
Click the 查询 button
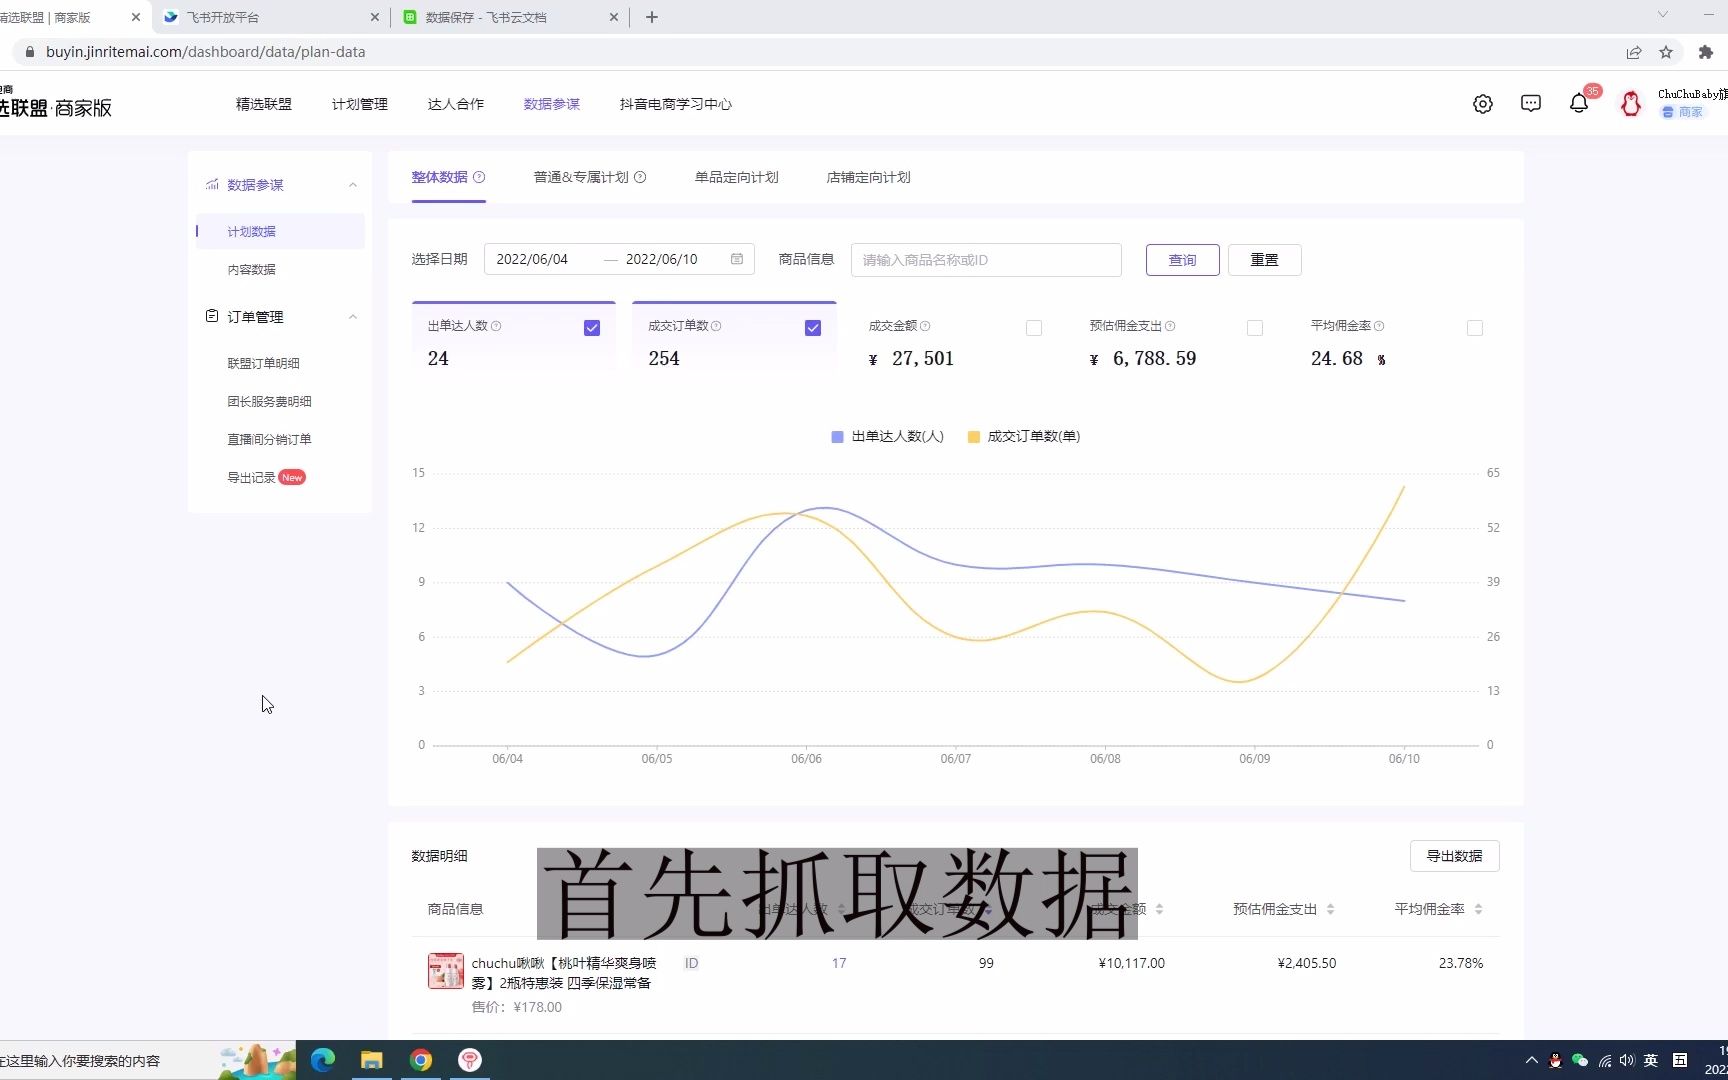[1183, 260]
